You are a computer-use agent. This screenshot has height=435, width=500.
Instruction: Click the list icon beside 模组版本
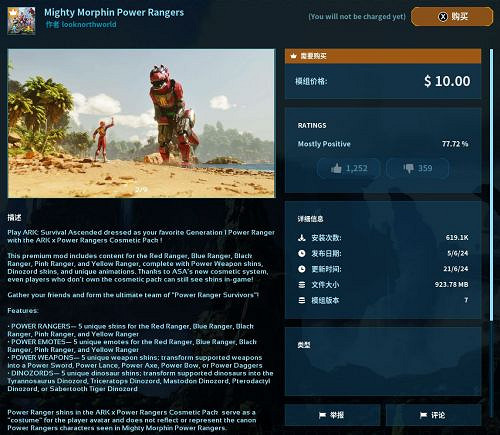[301, 300]
